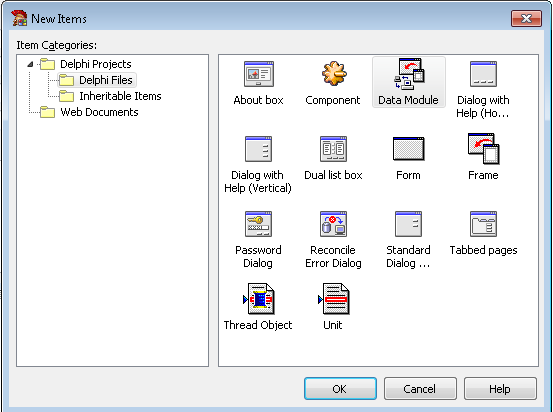Select the Password Dialog icon
Image resolution: width=553 pixels, height=412 pixels.
point(259,224)
